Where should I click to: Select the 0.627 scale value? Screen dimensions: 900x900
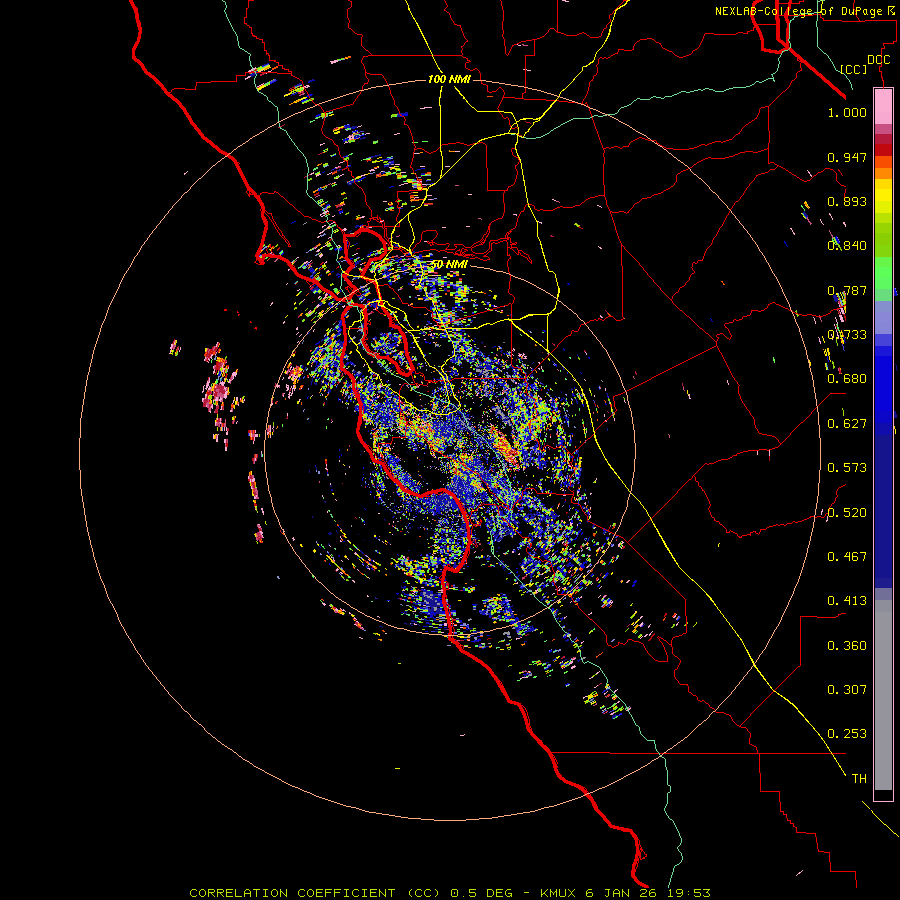[x=847, y=424]
